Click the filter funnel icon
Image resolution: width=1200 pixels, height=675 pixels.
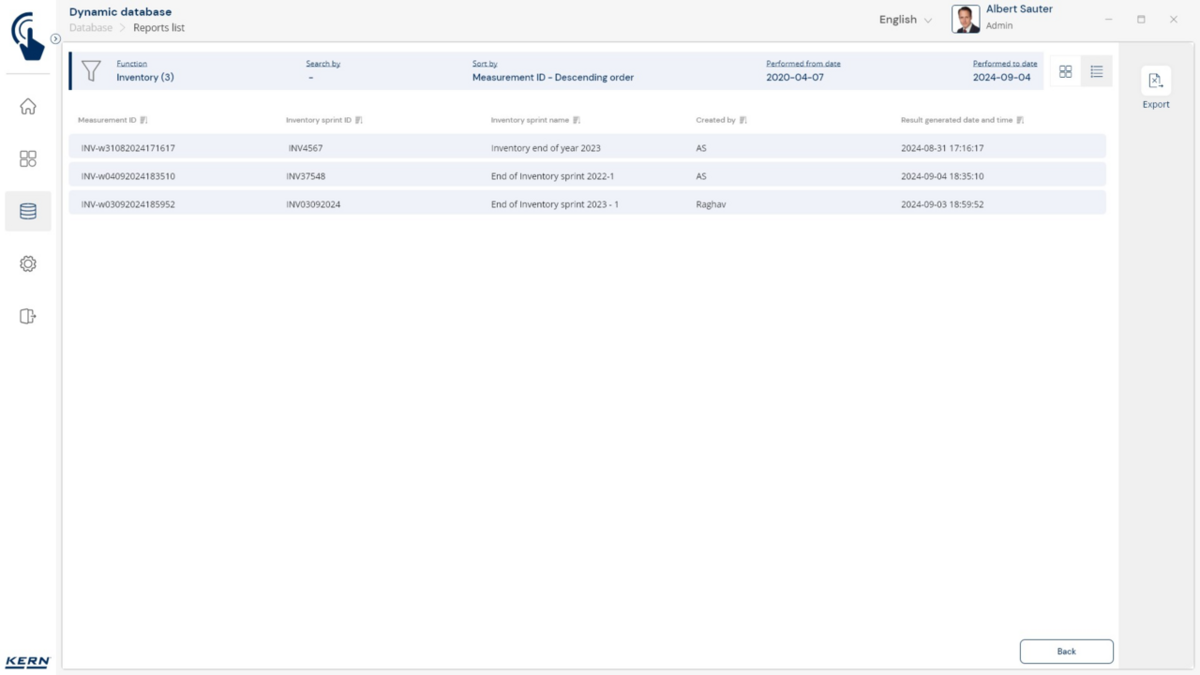[x=91, y=71]
